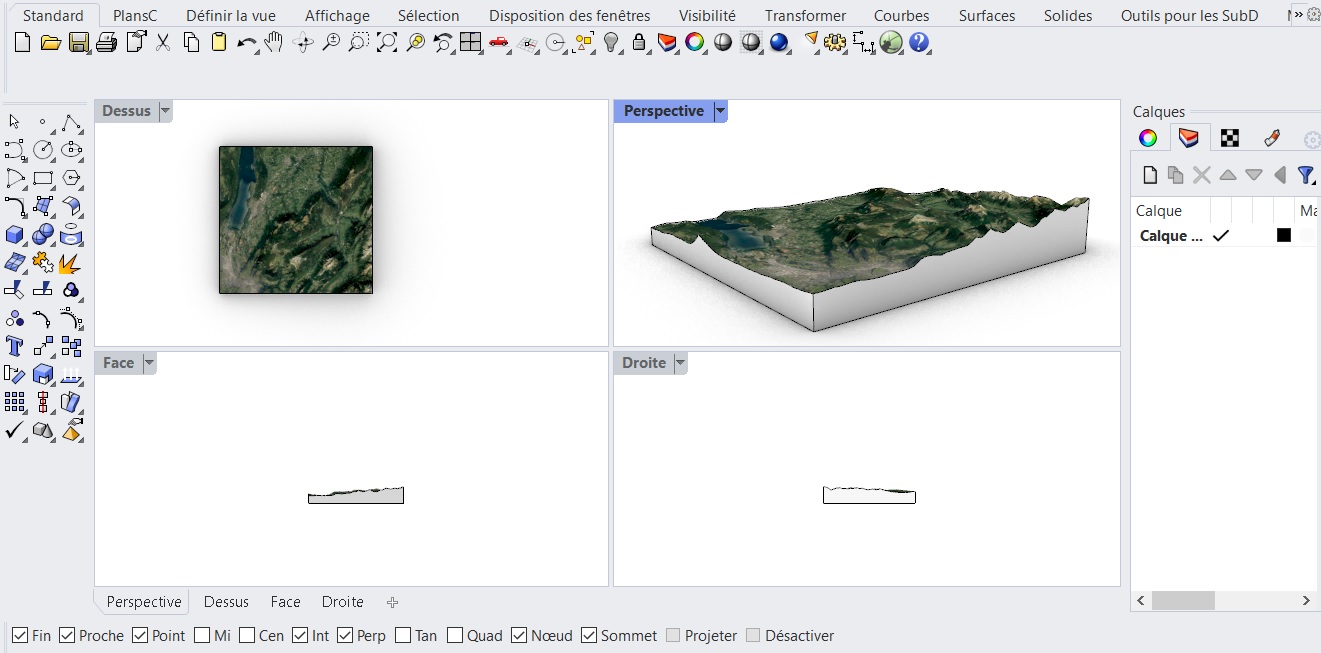Select the Zoom Extents tool
This screenshot has height=653, width=1321.
[x=387, y=43]
